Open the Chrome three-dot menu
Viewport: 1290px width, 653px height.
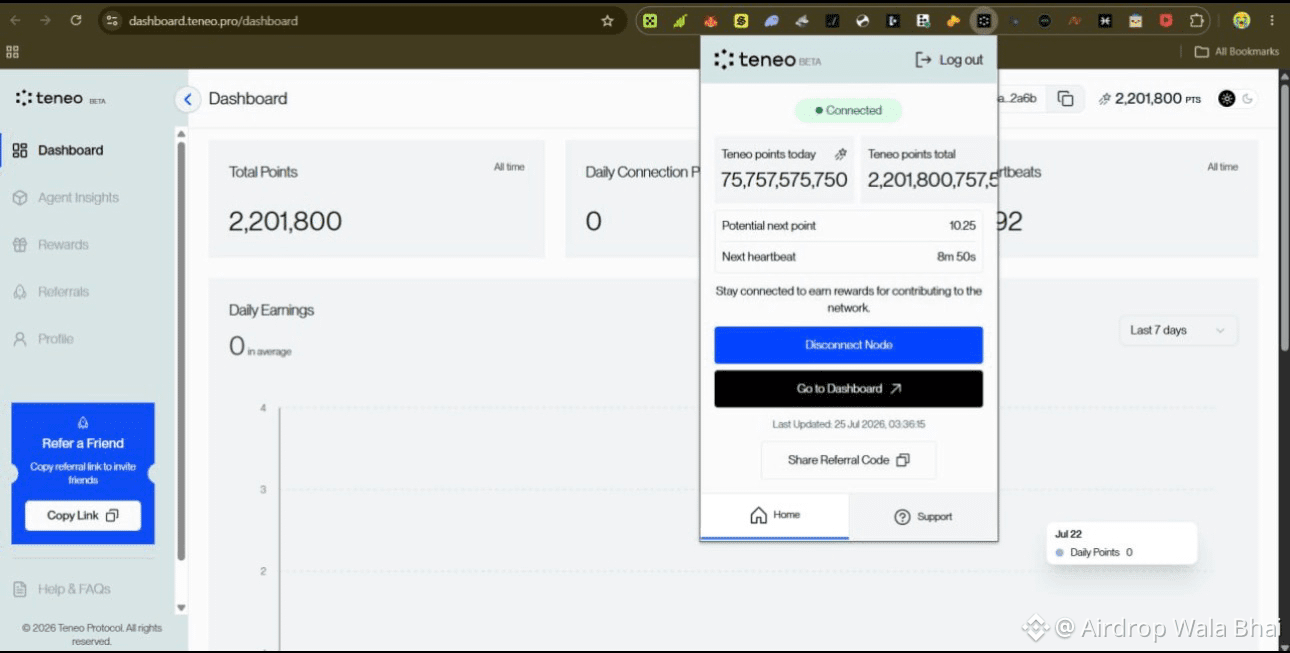(1273, 20)
